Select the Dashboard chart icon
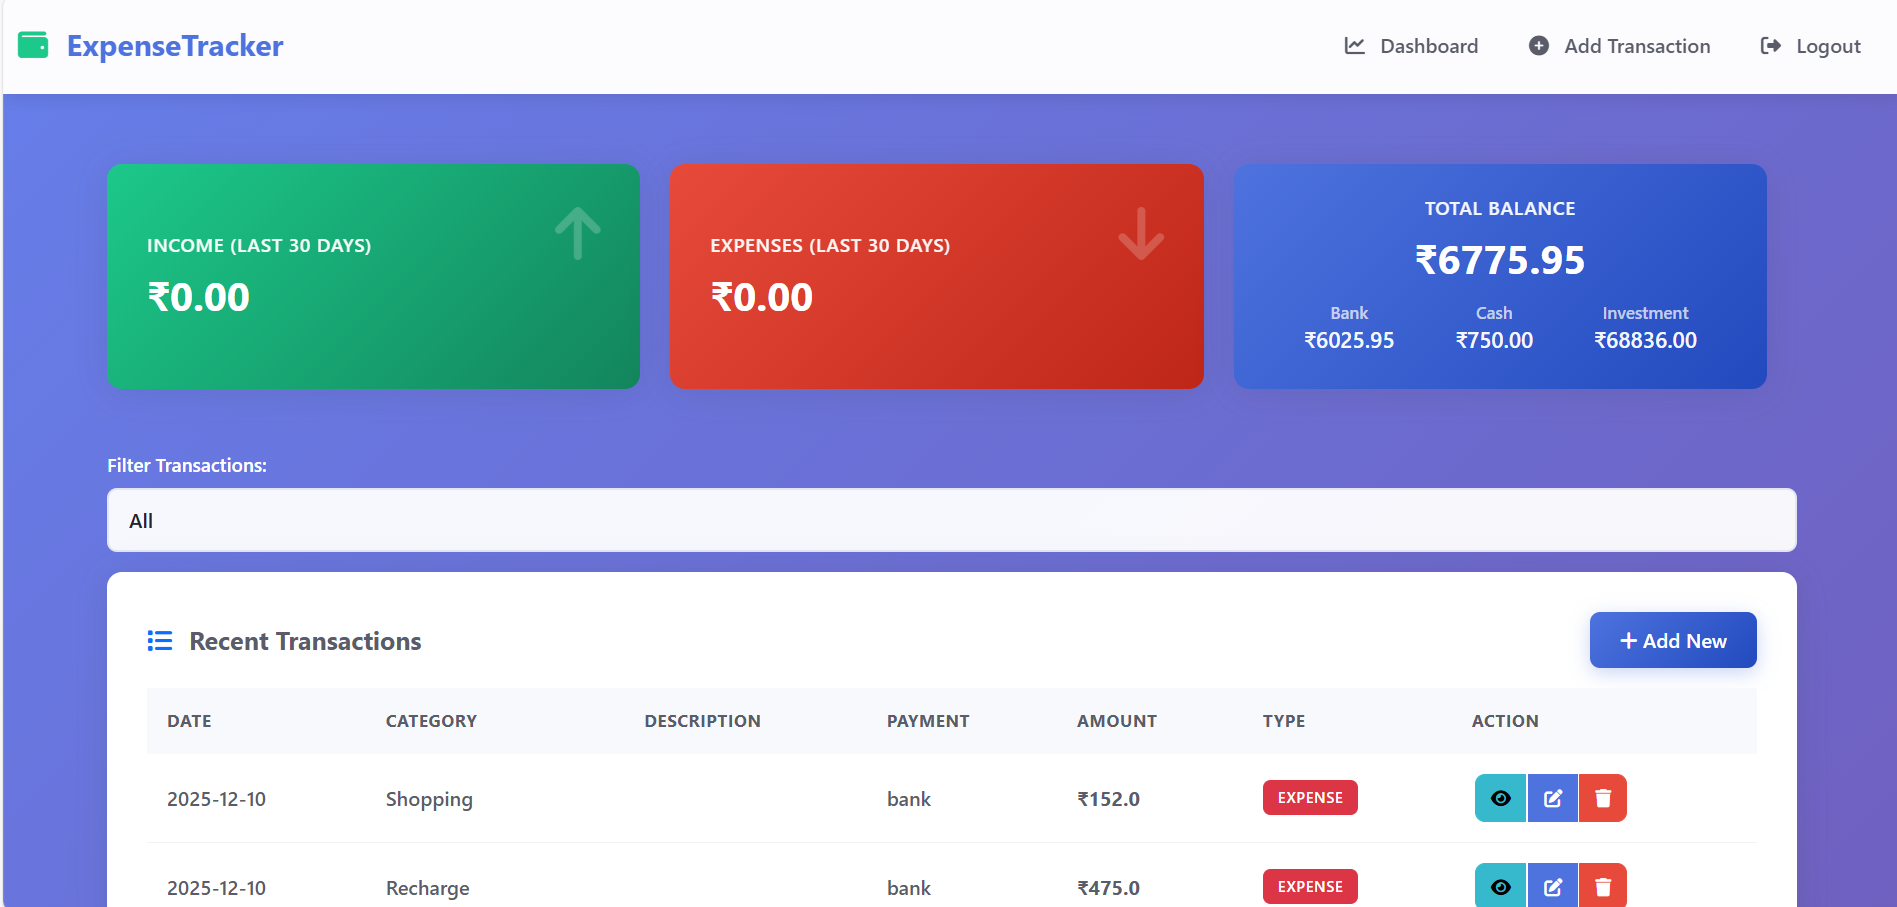The width and height of the screenshot is (1897, 907). click(1353, 46)
